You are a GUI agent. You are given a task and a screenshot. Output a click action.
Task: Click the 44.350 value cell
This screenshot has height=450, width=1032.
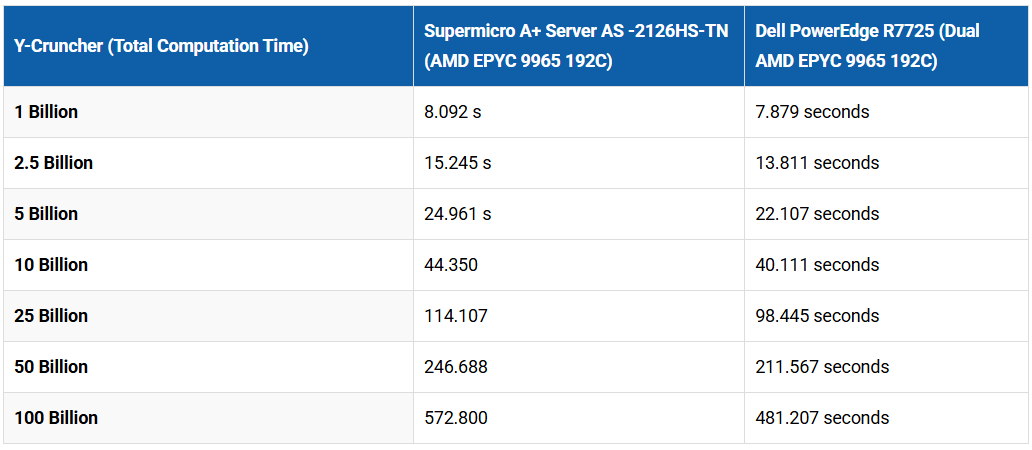click(451, 265)
